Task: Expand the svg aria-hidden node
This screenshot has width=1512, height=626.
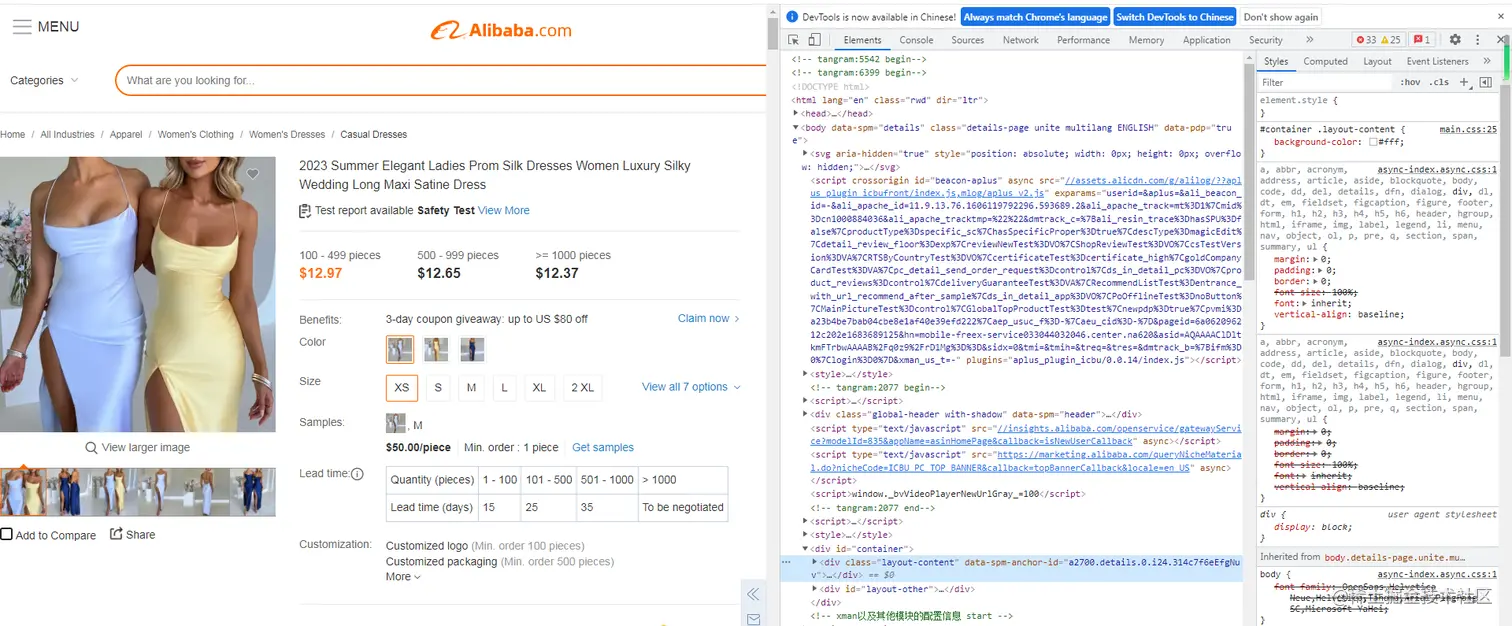Action: tap(806, 154)
